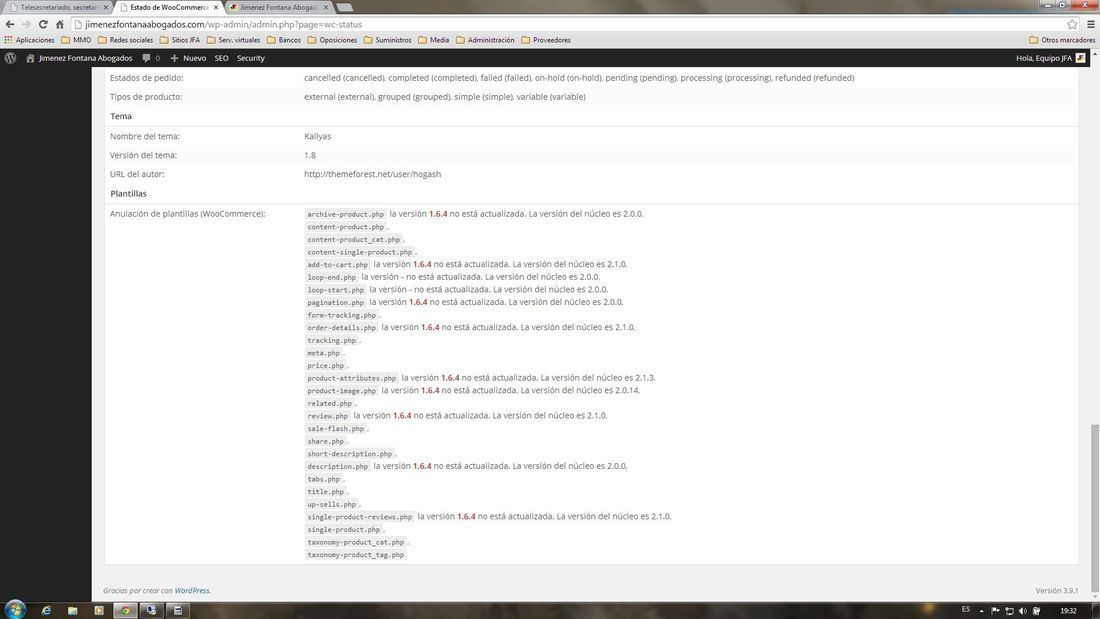Open the Hola, Equipo JFA account menu
The width and height of the screenshot is (1100, 619).
click(1050, 58)
